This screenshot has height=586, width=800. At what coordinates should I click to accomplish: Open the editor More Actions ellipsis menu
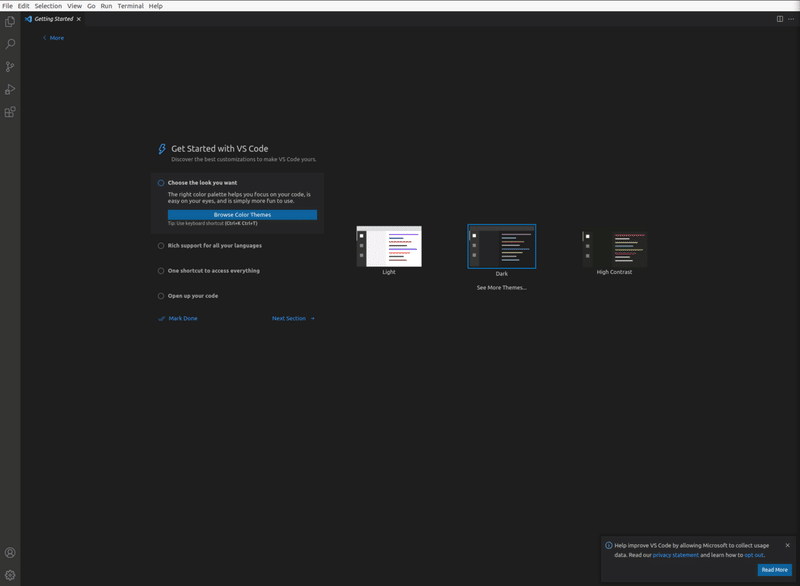coord(790,20)
